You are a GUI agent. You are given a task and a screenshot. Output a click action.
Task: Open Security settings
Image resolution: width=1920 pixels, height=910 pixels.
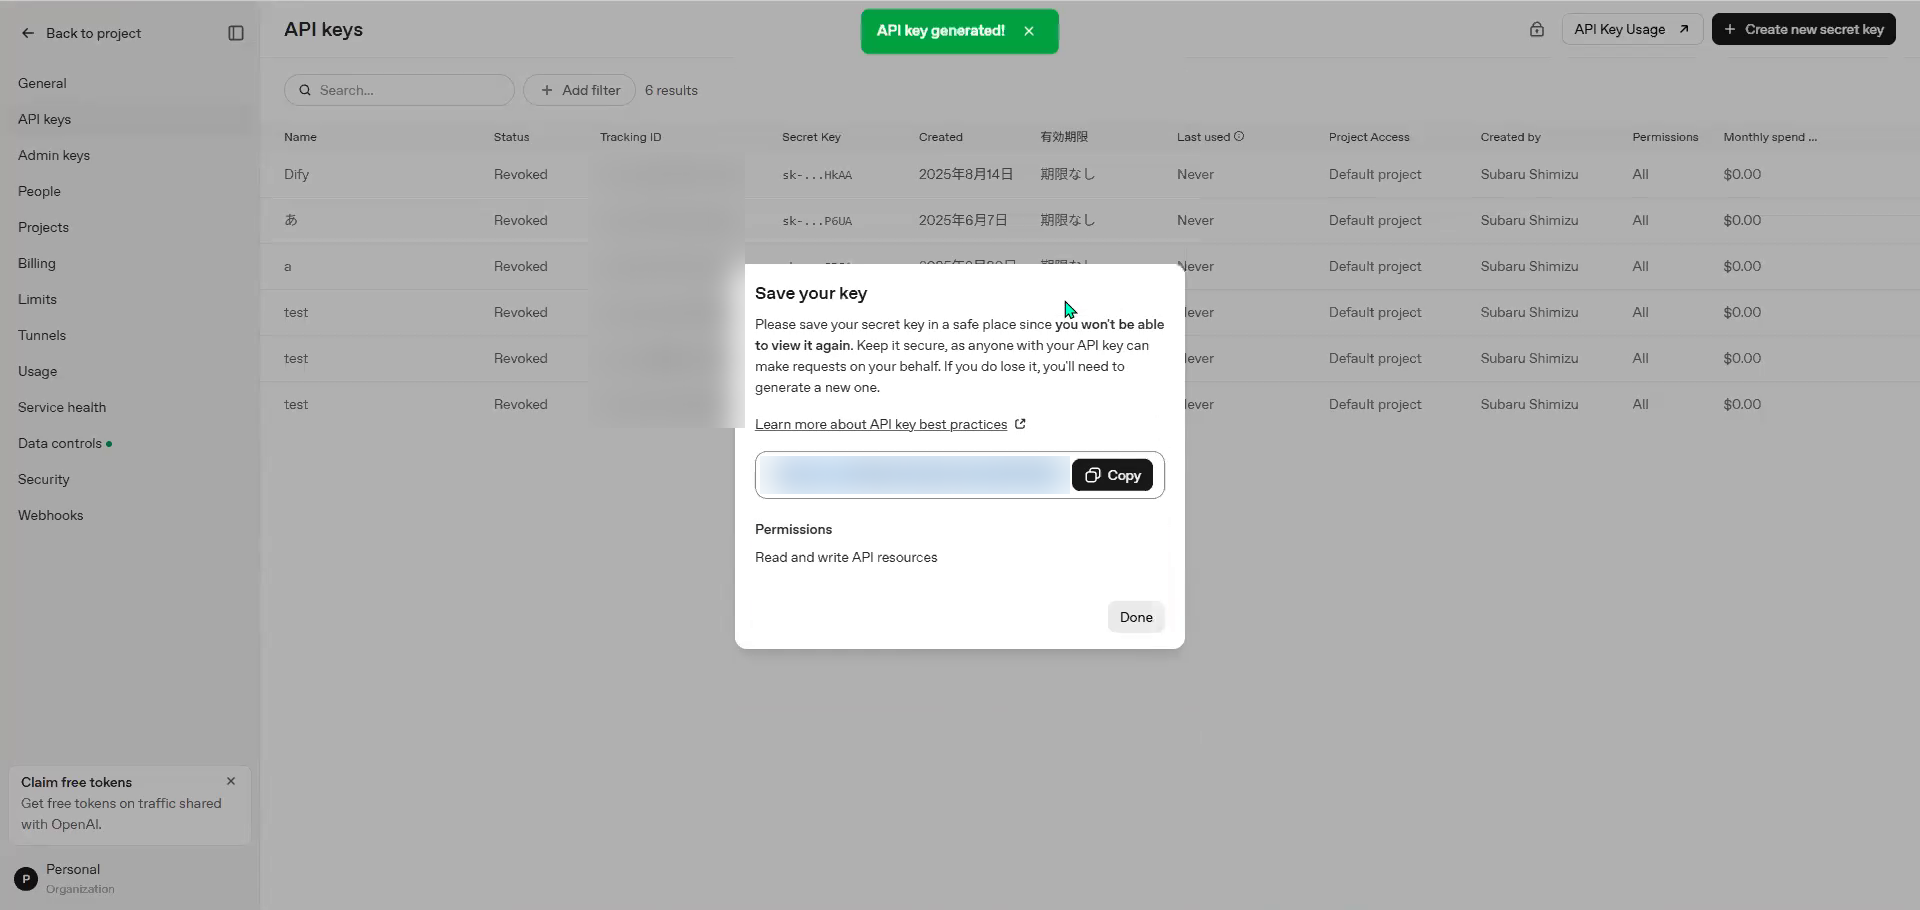(x=44, y=479)
